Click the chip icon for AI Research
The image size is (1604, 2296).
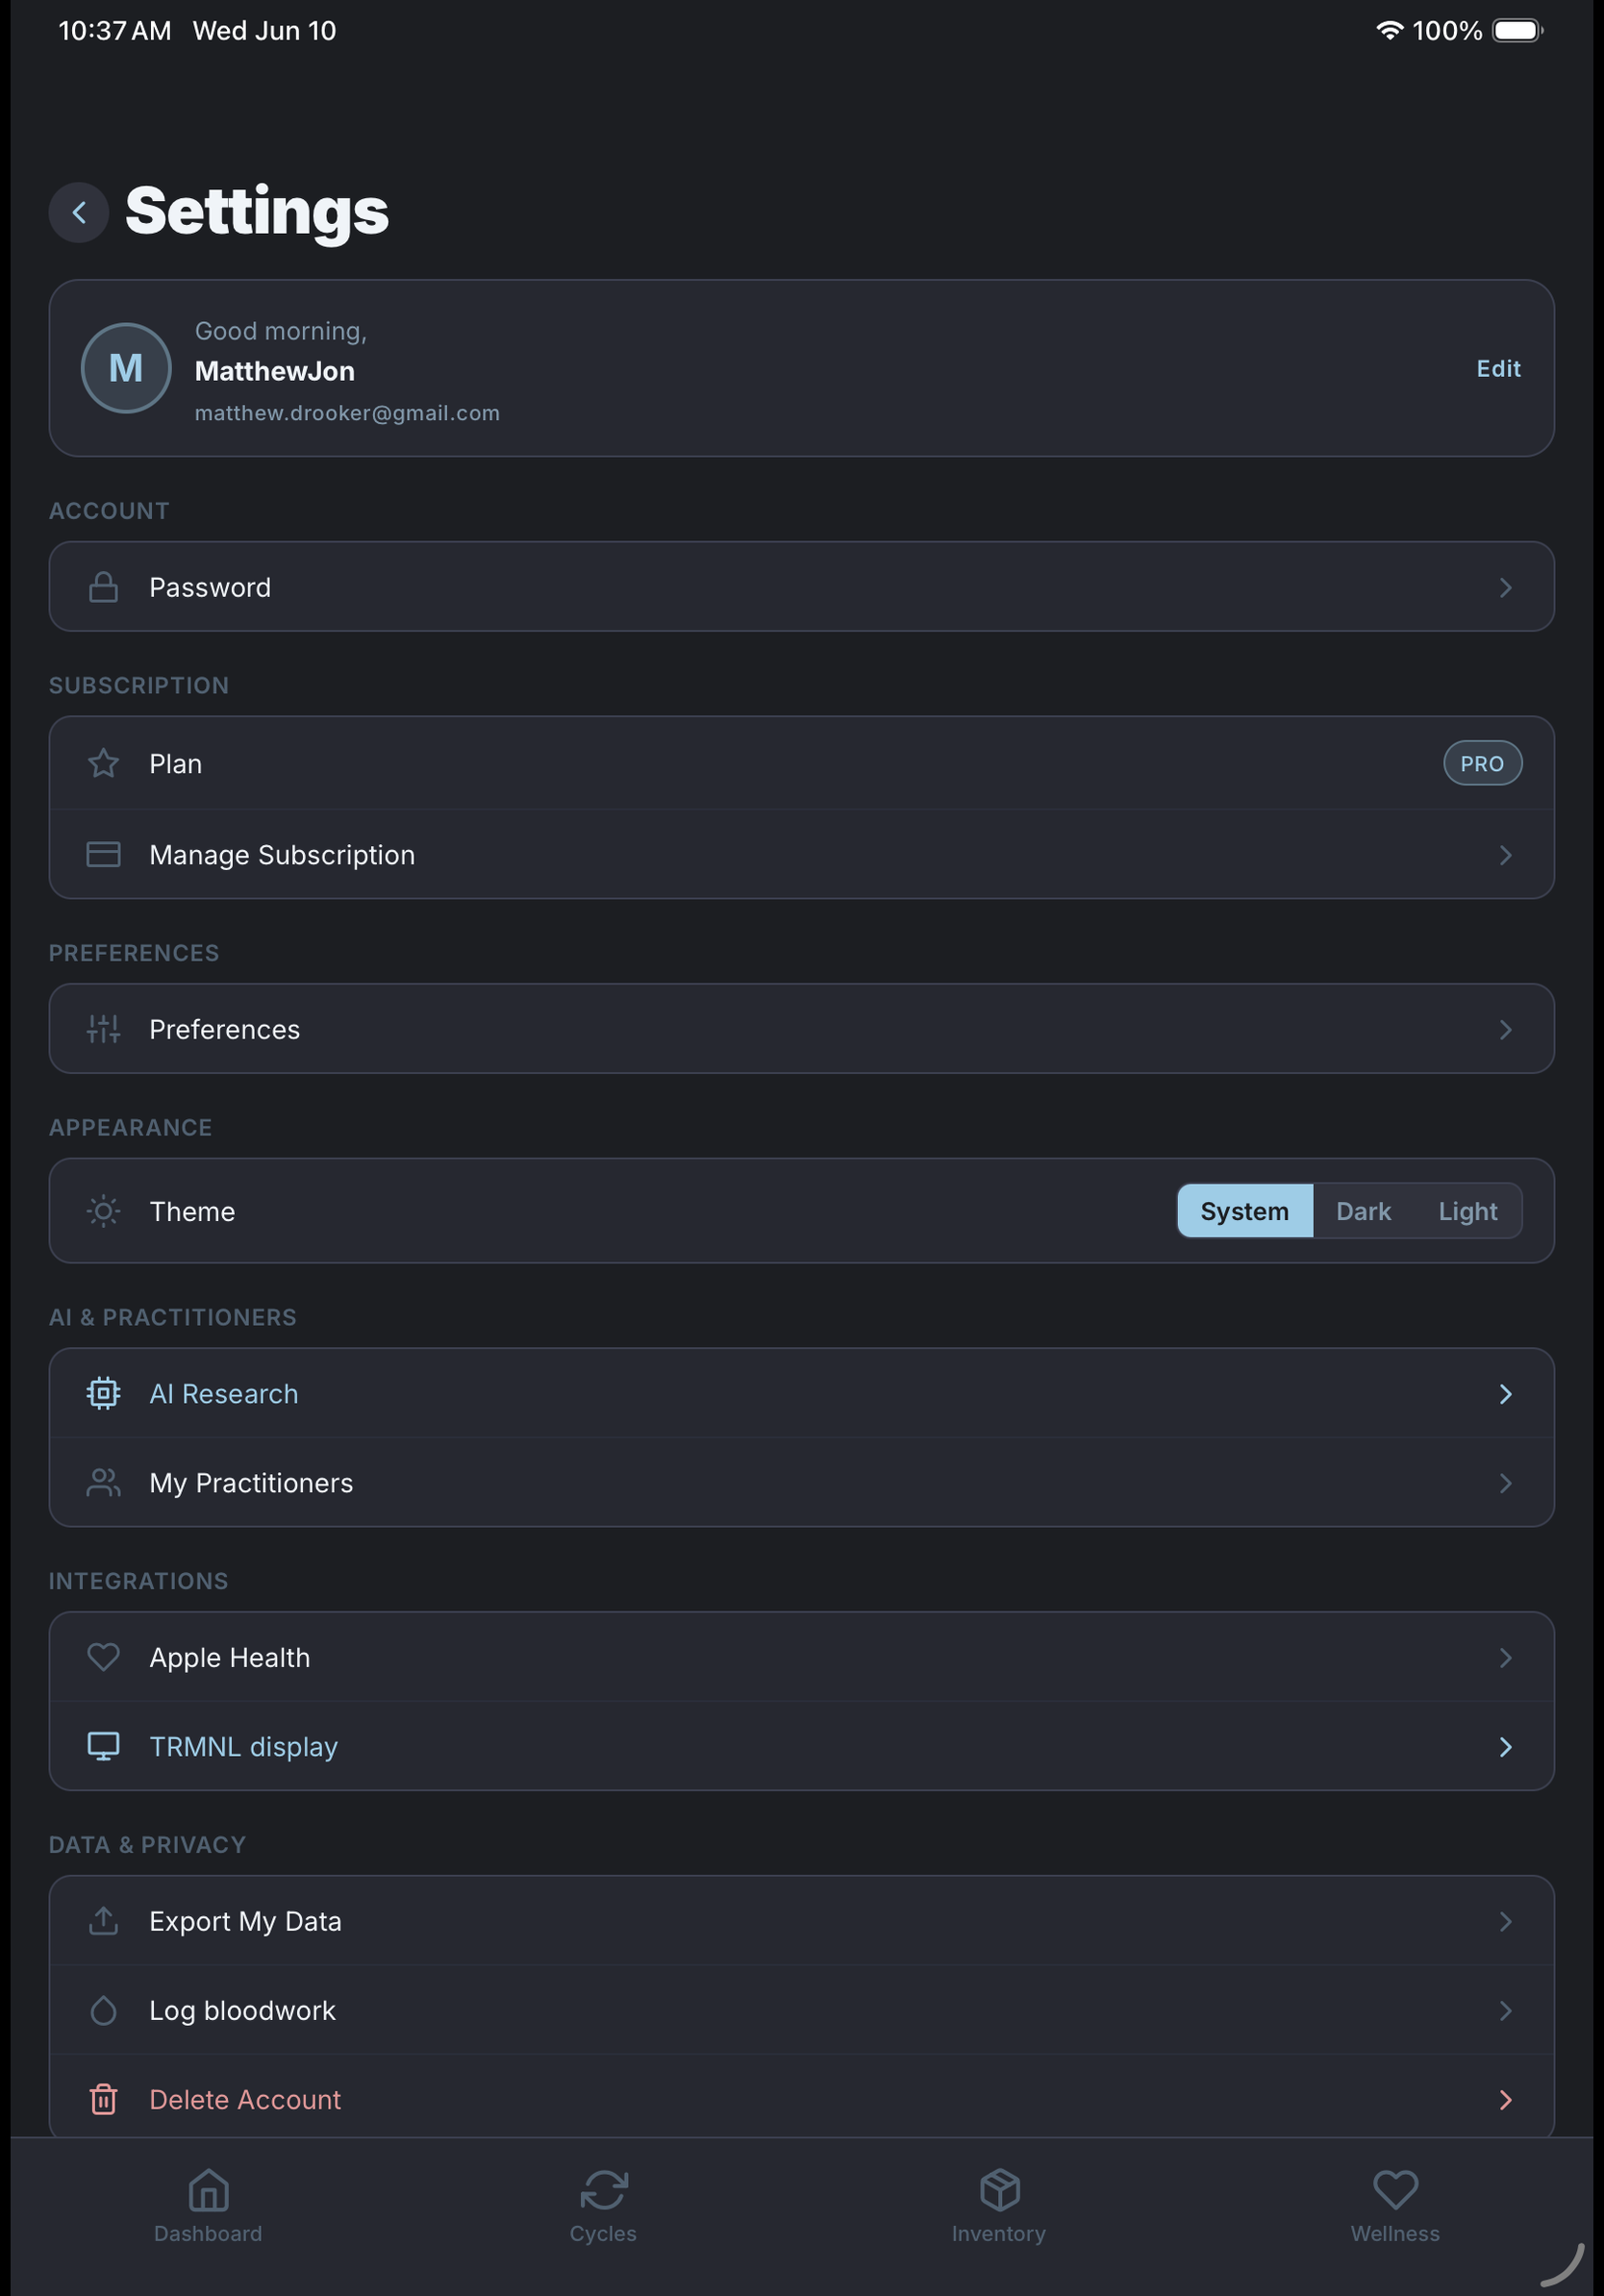(103, 1393)
